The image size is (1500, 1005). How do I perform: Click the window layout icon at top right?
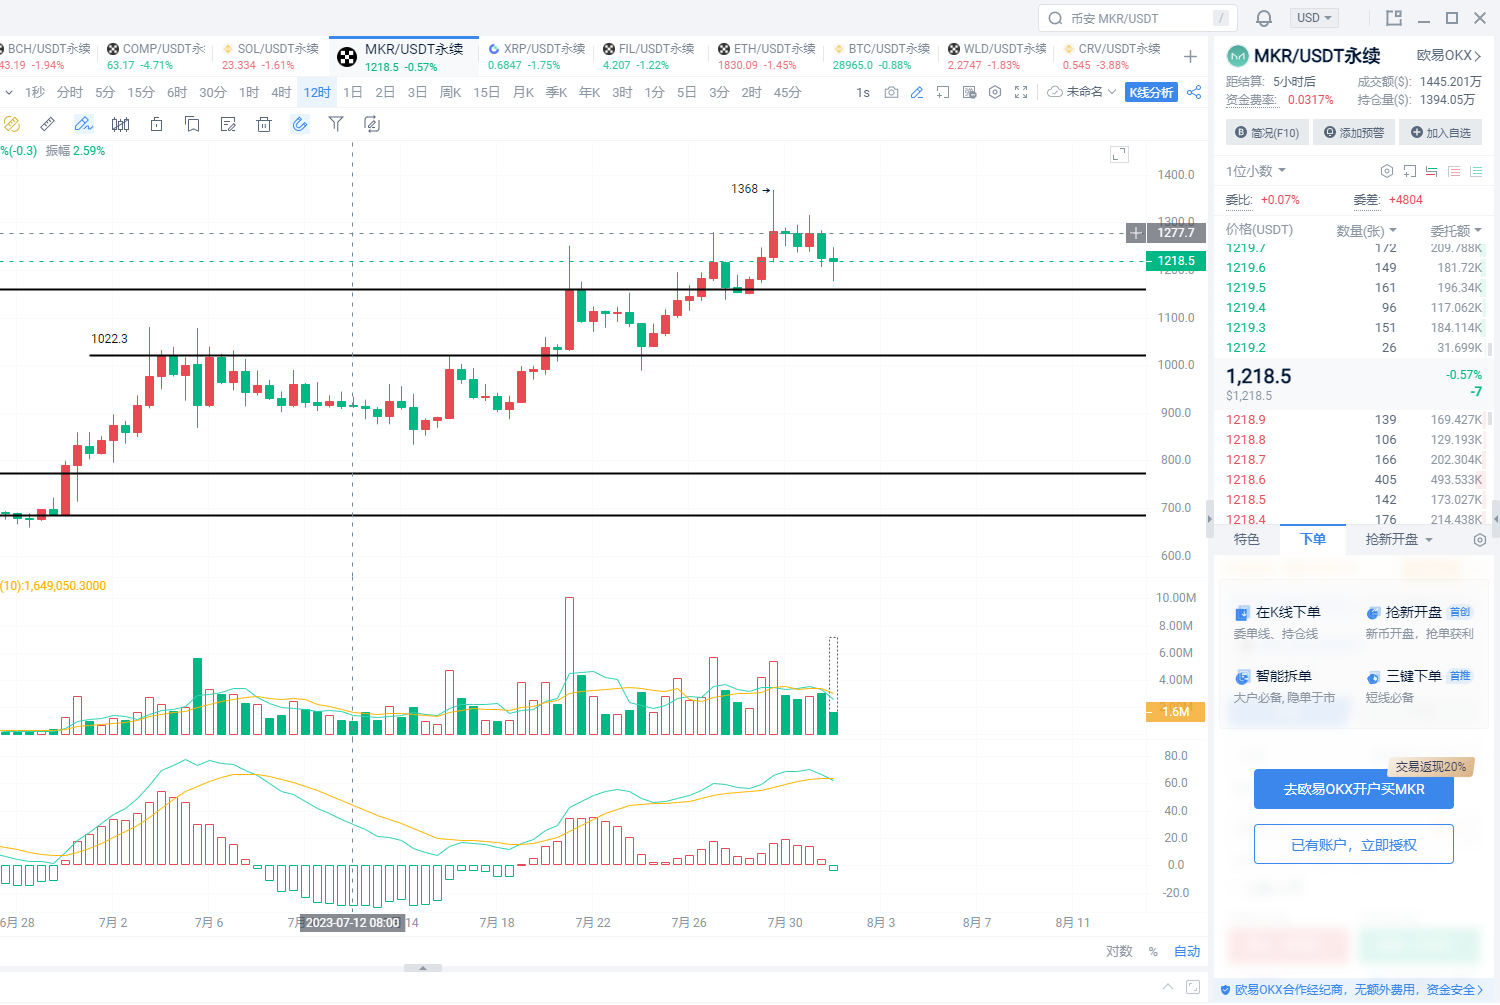tap(1394, 18)
